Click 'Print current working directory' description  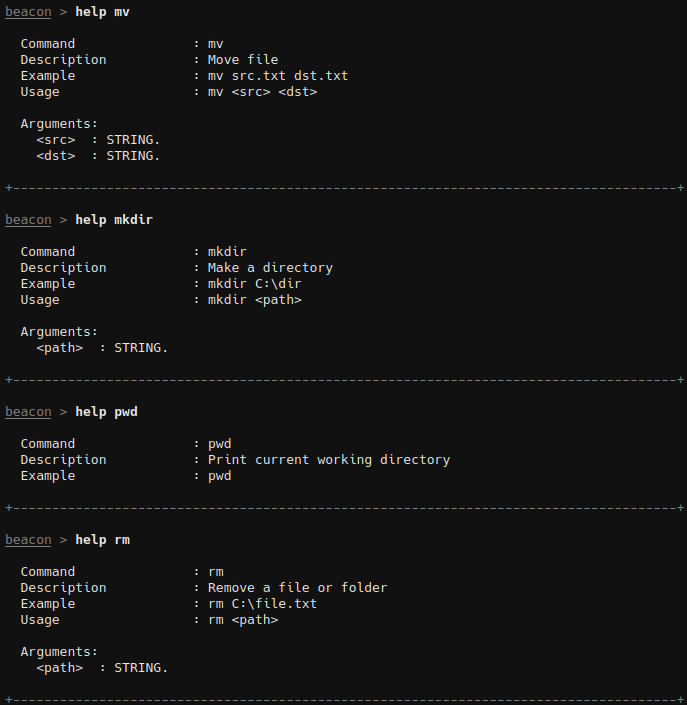[329, 460]
